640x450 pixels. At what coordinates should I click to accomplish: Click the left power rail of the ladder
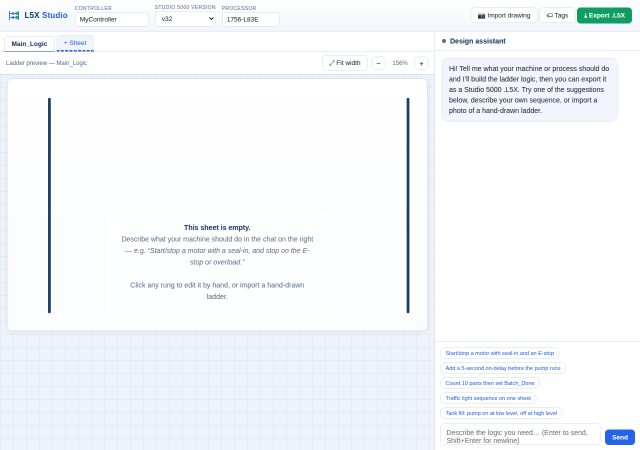(x=49, y=205)
